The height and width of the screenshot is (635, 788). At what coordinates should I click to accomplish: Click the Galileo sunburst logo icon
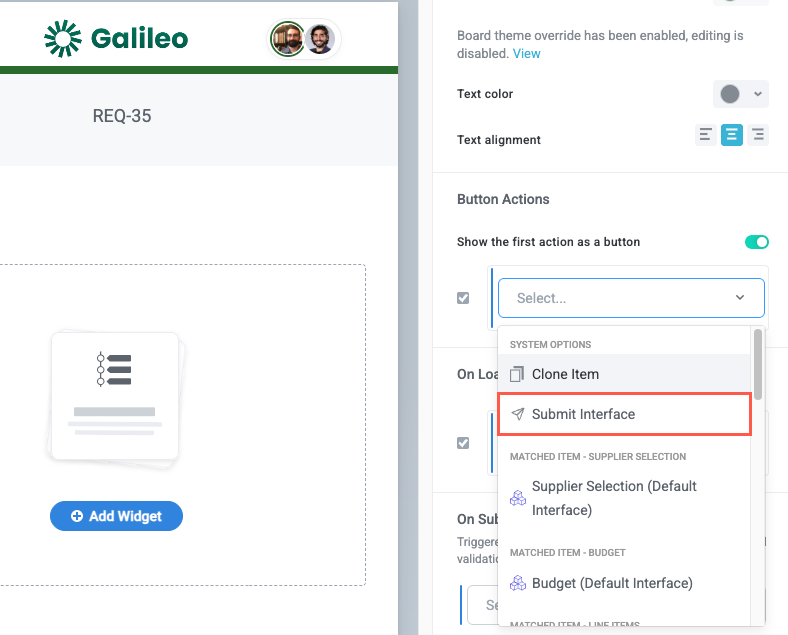pyautogui.click(x=62, y=39)
